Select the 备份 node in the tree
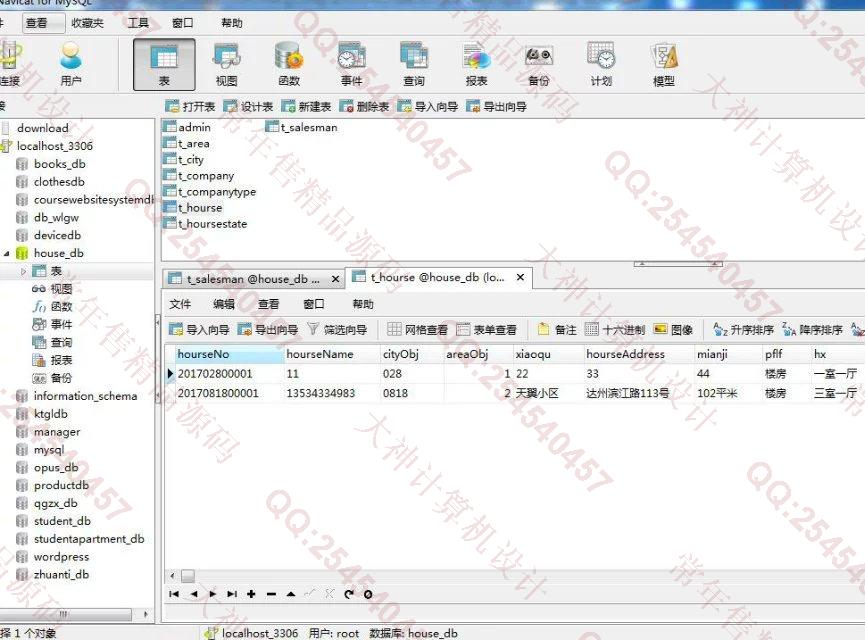865x640 pixels. pos(52,378)
